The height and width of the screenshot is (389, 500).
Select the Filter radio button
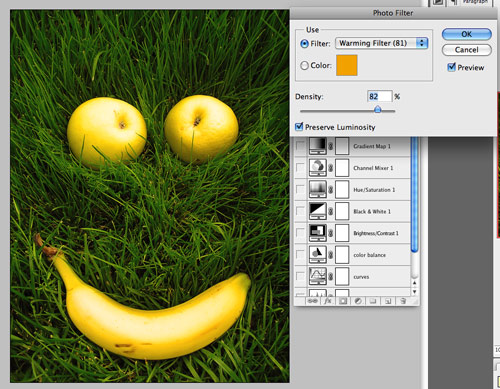click(x=304, y=44)
